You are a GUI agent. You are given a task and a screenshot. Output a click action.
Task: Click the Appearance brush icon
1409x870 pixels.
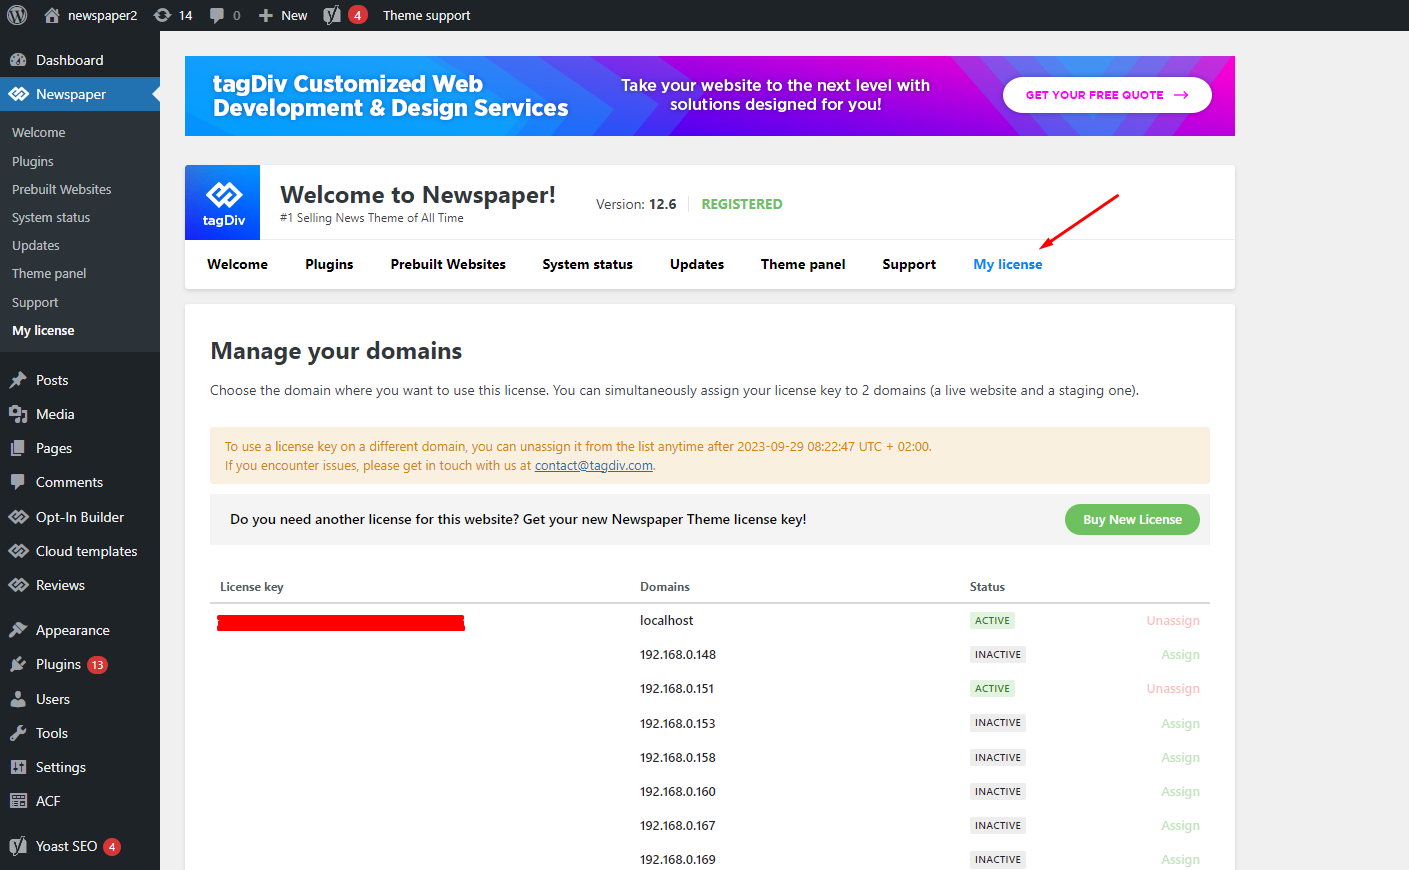[x=18, y=630]
